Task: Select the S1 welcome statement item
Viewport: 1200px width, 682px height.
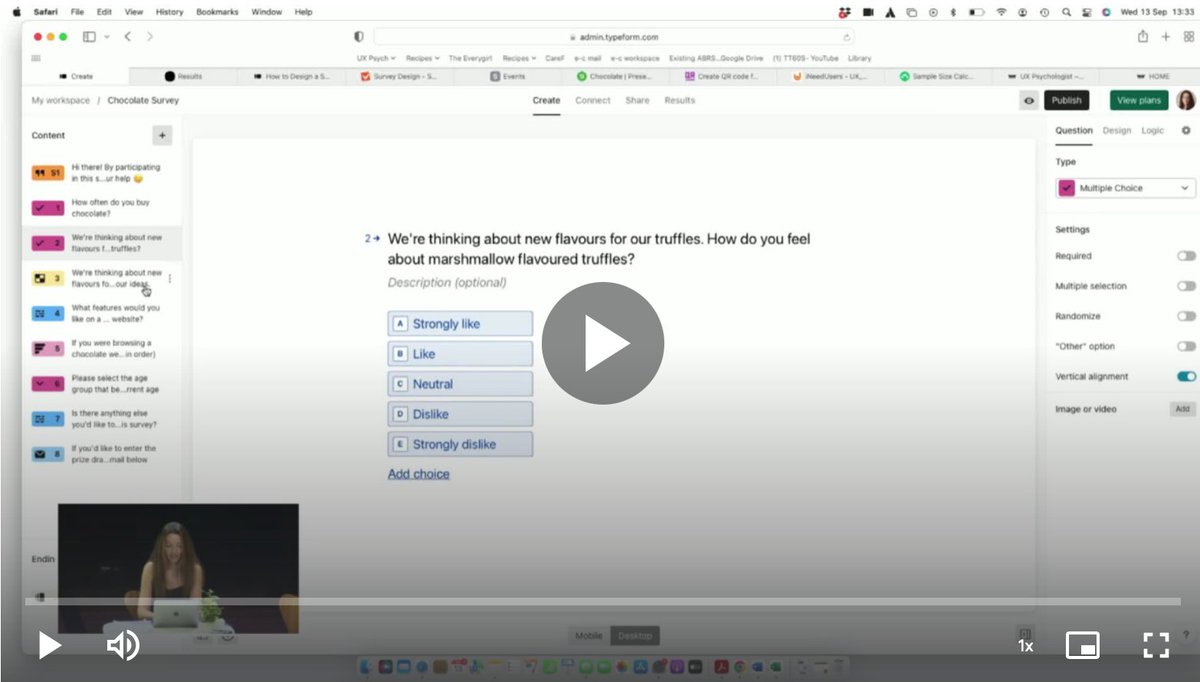Action: click(x=102, y=173)
